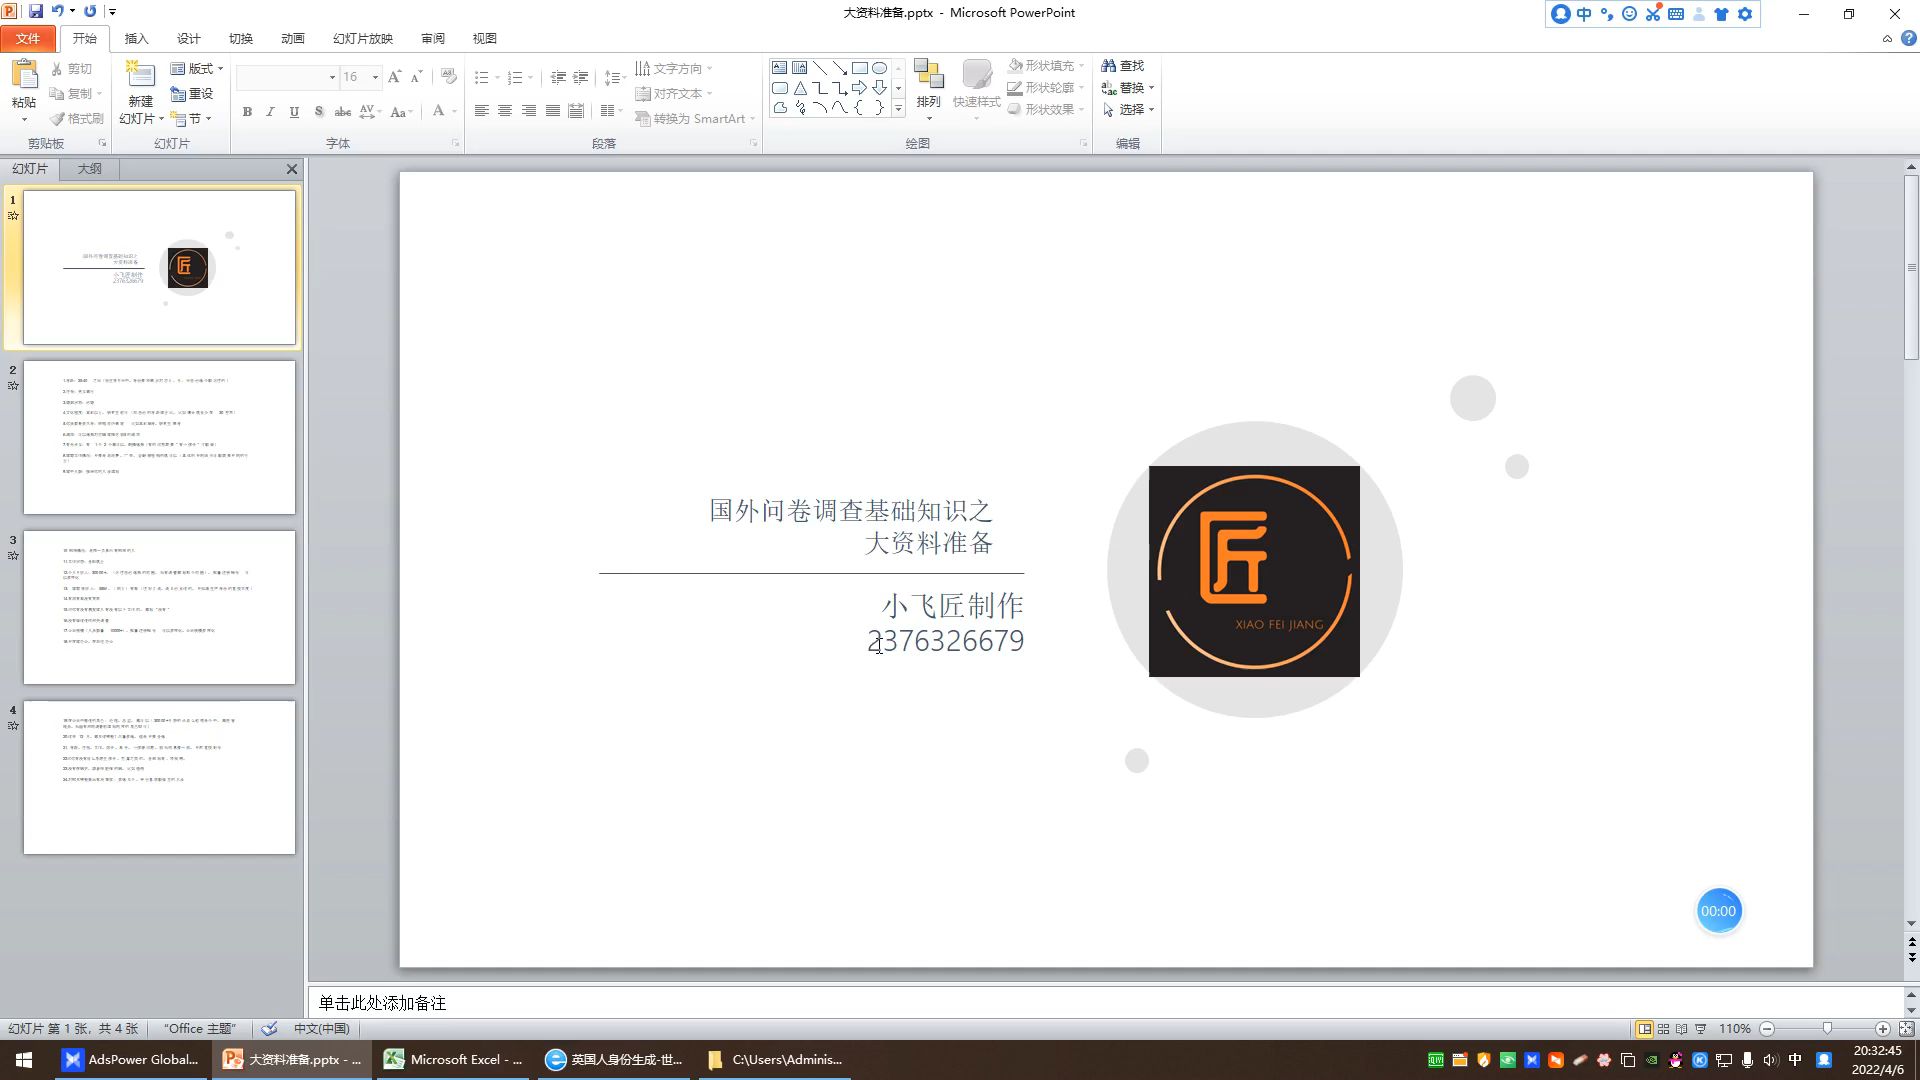Click the language 中文(中国) status indicator
Screen dimensions: 1920x1080
point(321,1029)
